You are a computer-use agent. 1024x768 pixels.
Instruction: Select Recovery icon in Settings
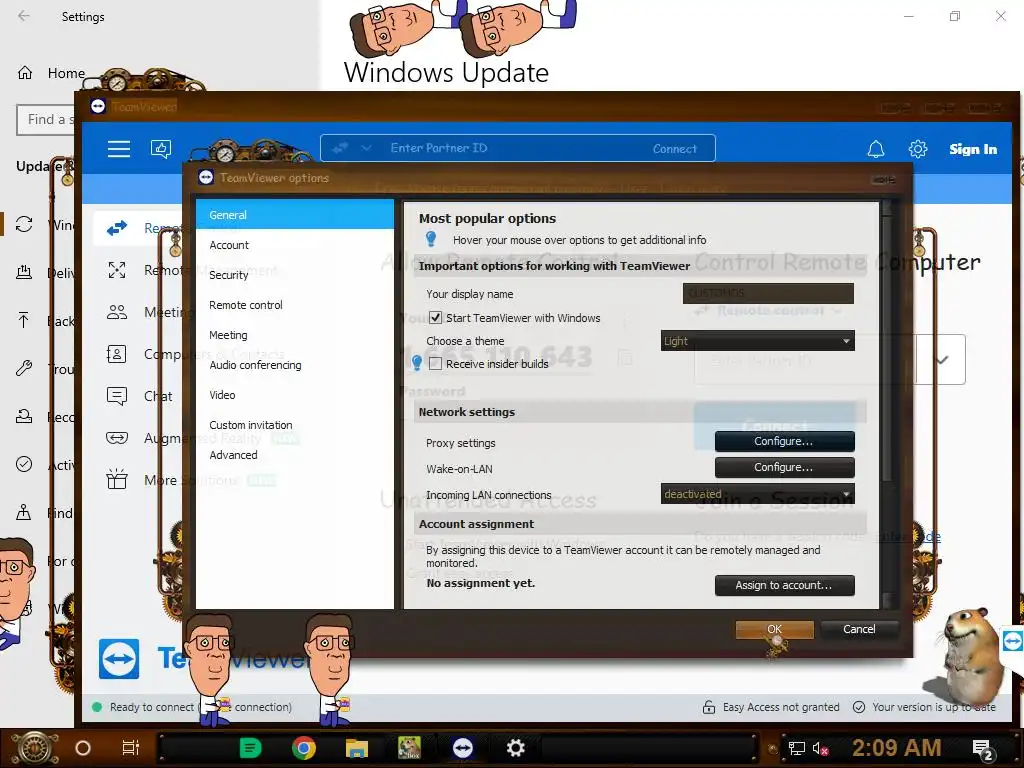[x=24, y=417]
